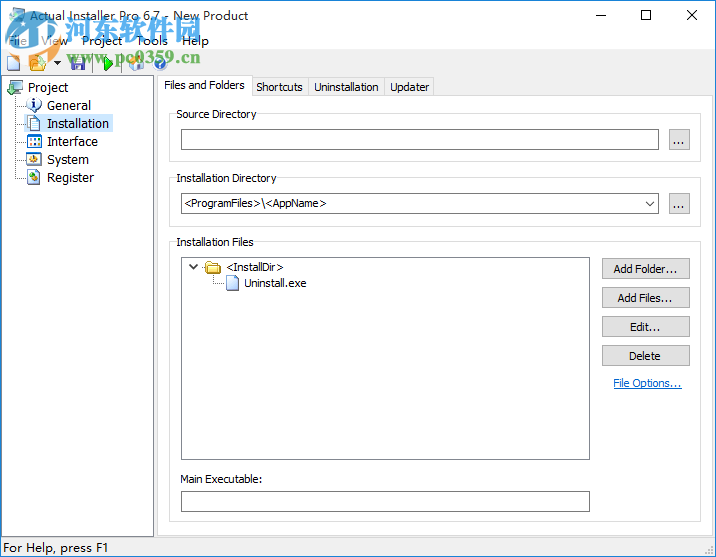Image resolution: width=716 pixels, height=557 pixels.
Task: Click the green Build play icon
Action: [x=108, y=63]
